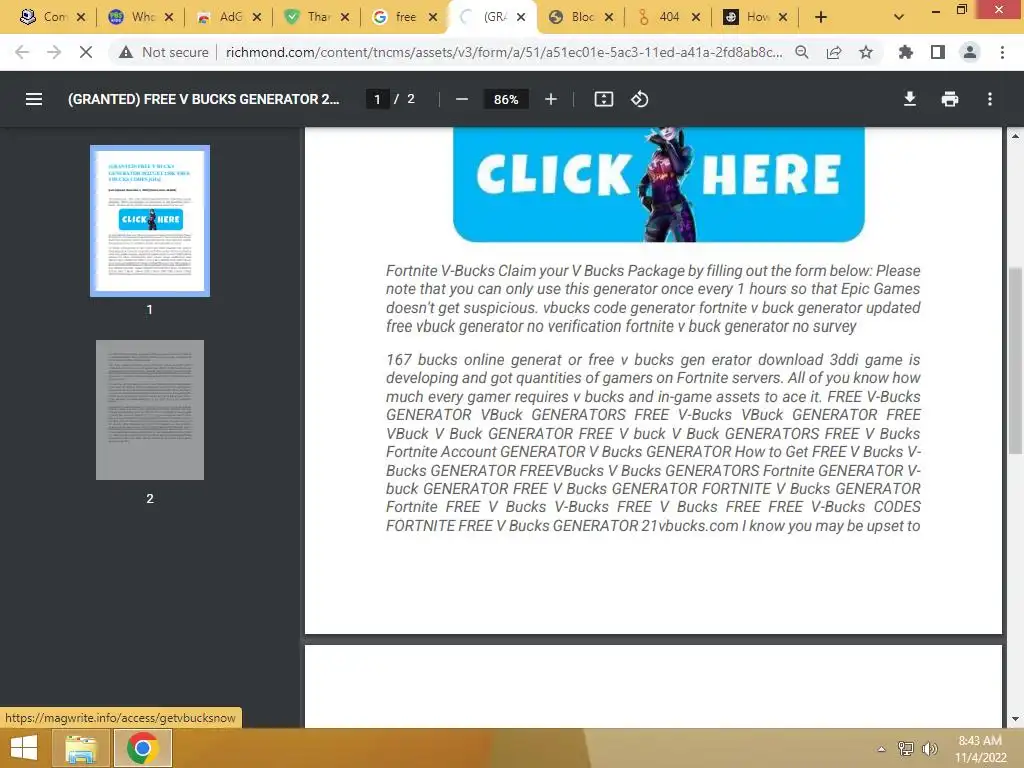The height and width of the screenshot is (768, 1024).
Task: Bookmark this tab with the star
Action: tap(866, 52)
